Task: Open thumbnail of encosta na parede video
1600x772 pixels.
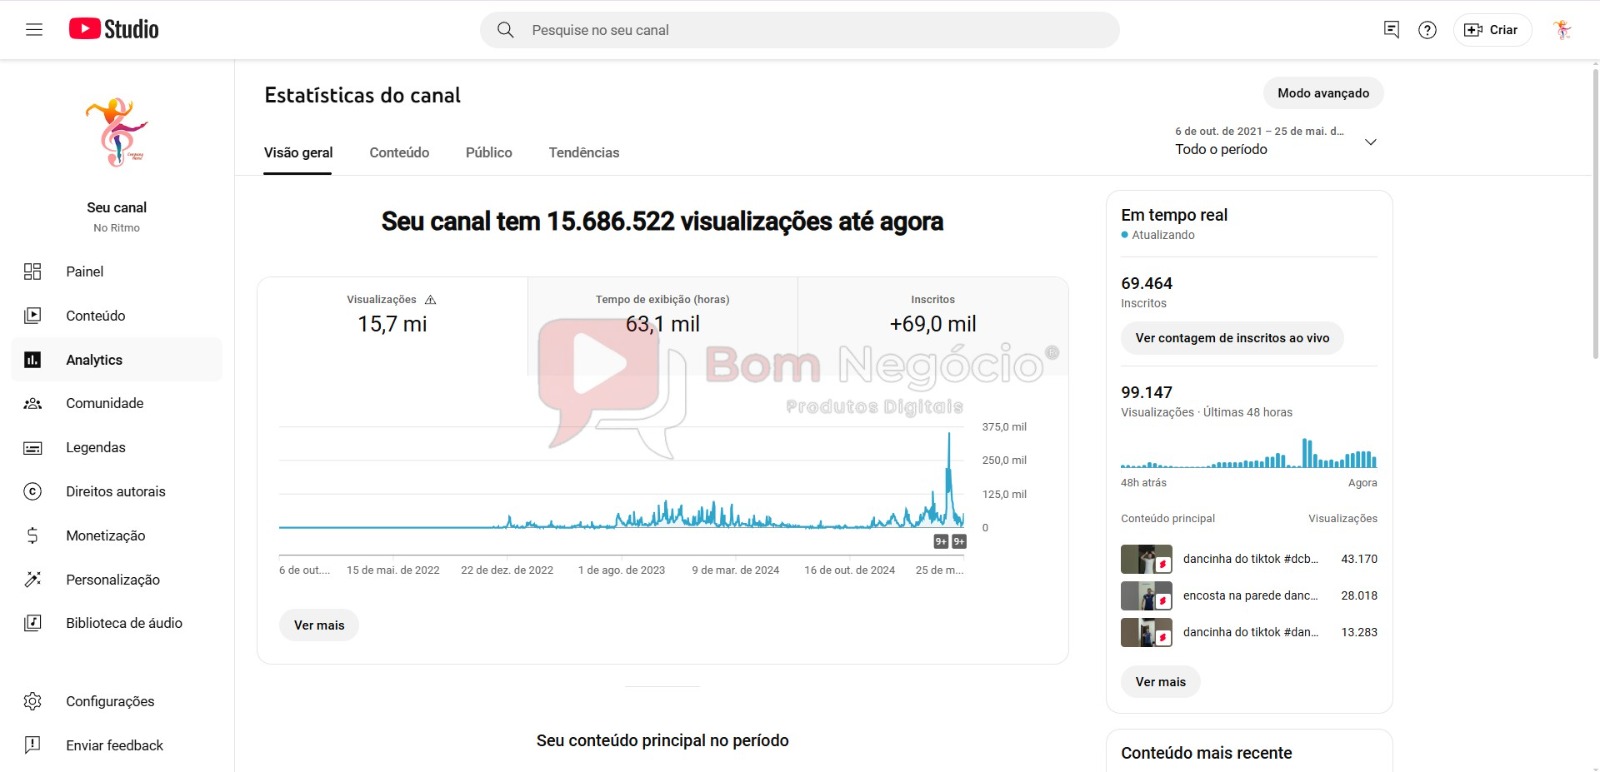Action: click(1146, 596)
